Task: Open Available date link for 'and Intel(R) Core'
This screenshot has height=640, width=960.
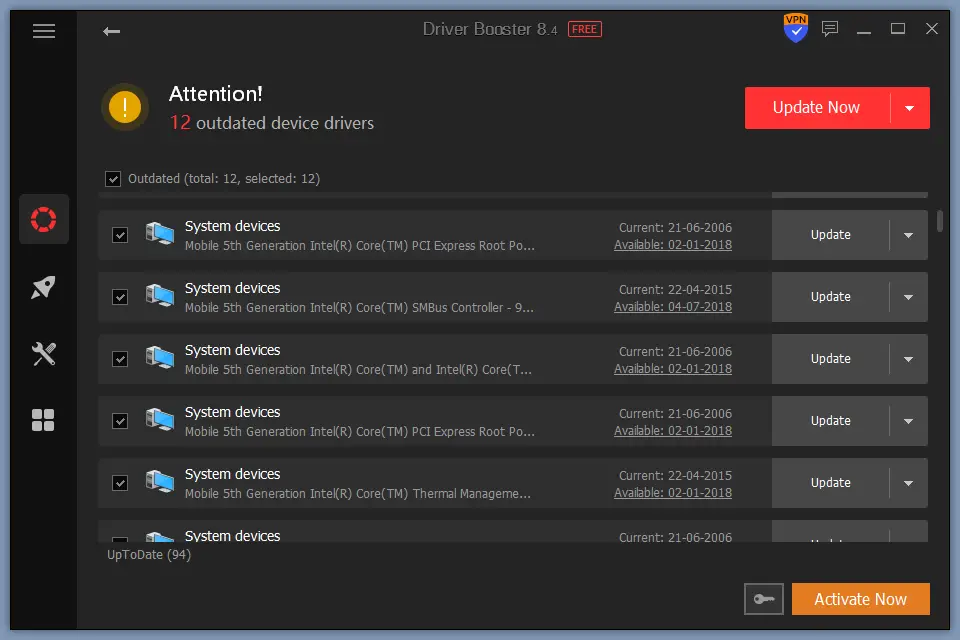Action: tap(673, 369)
